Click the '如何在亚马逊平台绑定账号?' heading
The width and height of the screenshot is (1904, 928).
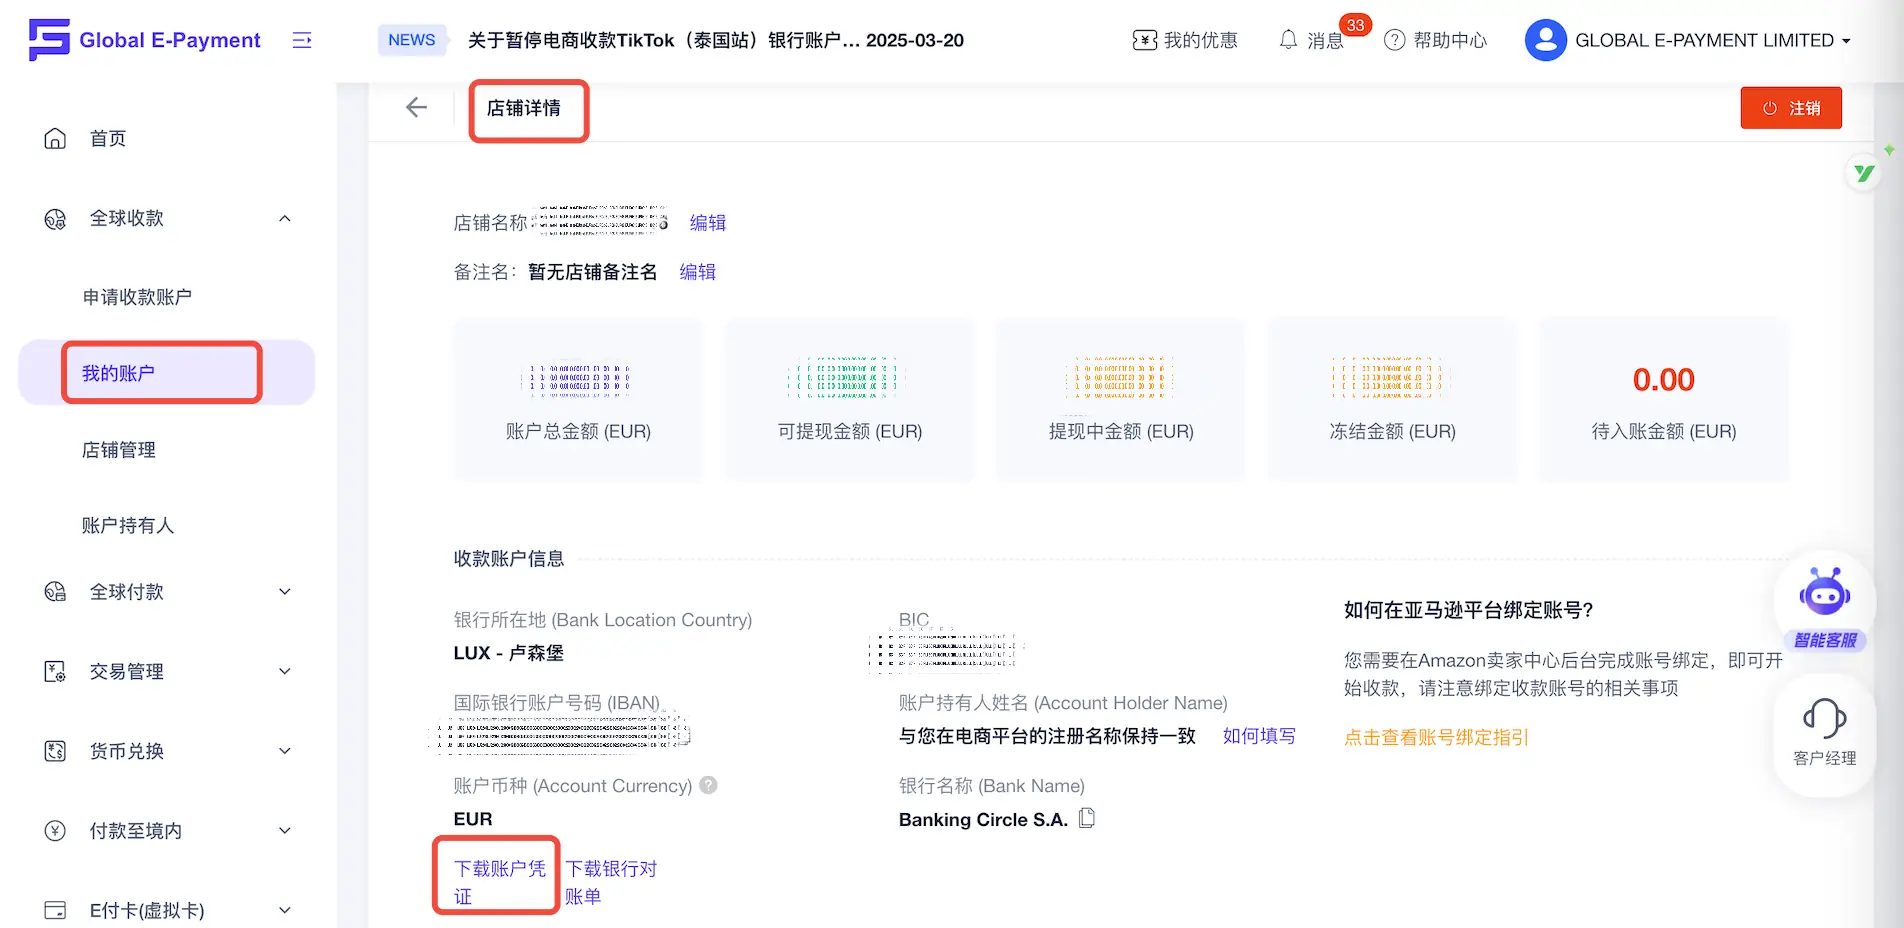coord(1469,611)
